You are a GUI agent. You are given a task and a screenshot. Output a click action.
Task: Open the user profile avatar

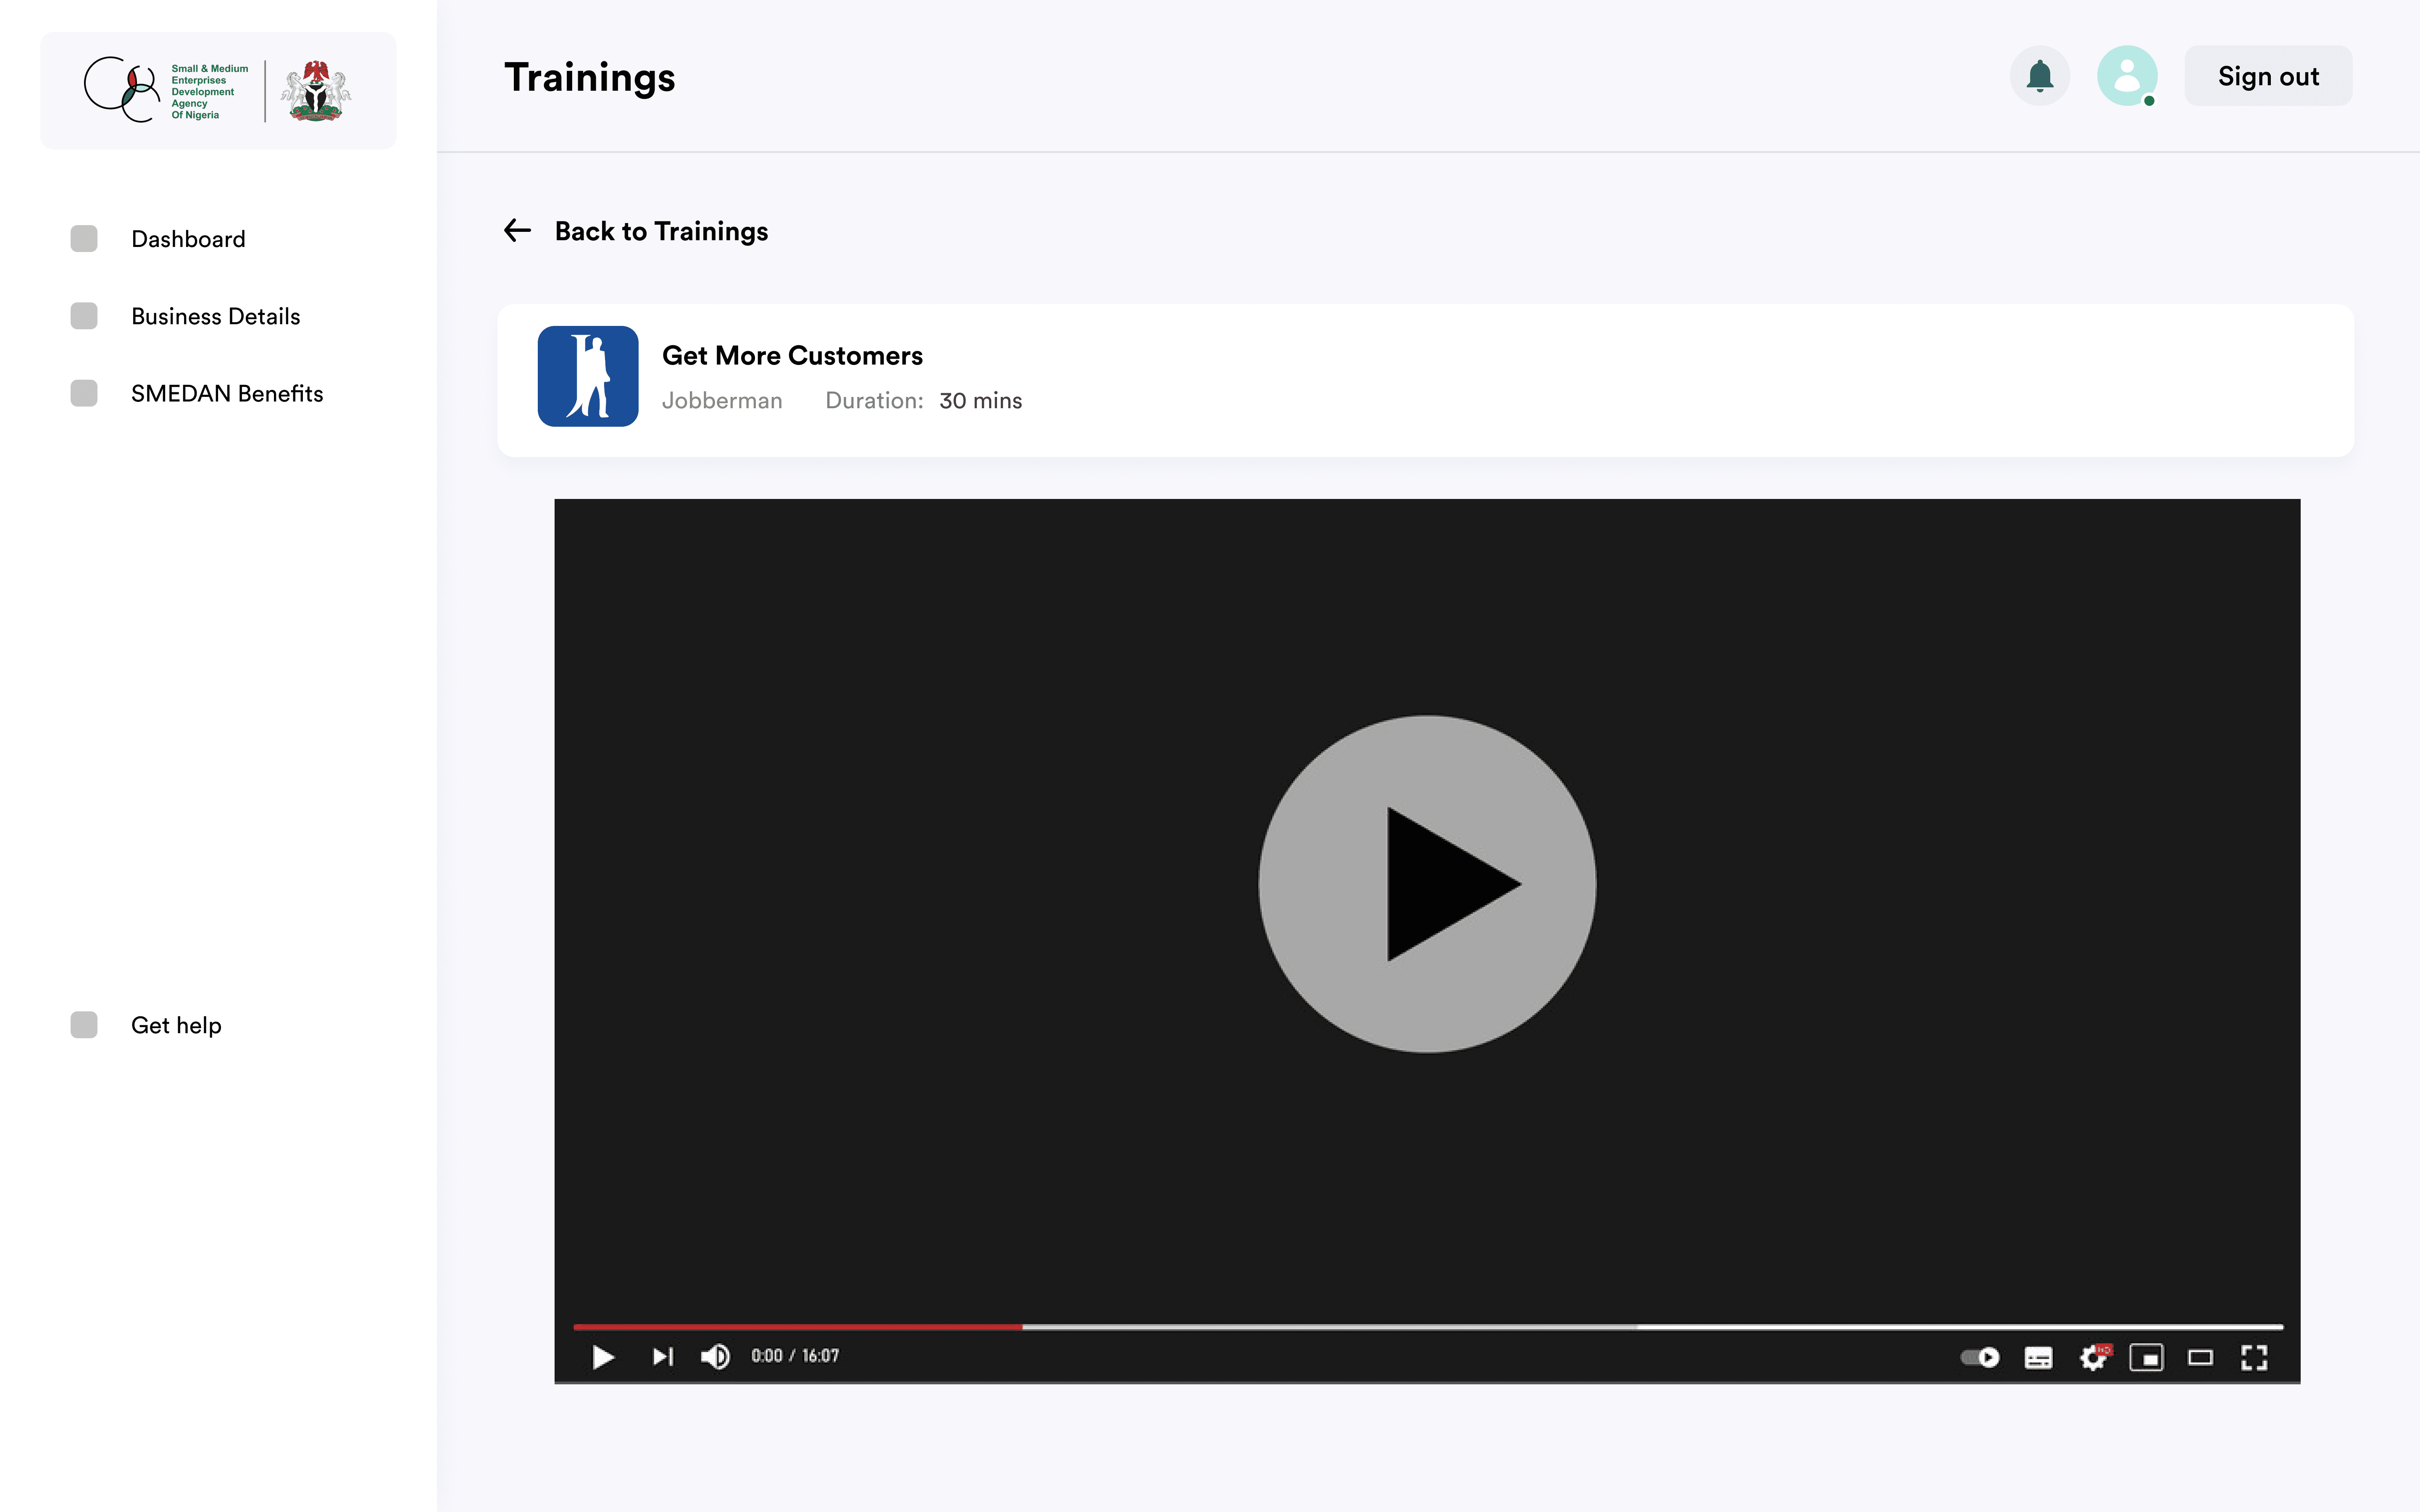(2127, 76)
